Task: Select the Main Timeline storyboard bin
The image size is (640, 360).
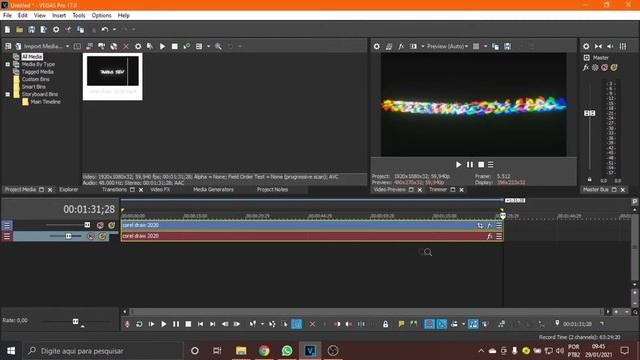Action: click(x=45, y=102)
